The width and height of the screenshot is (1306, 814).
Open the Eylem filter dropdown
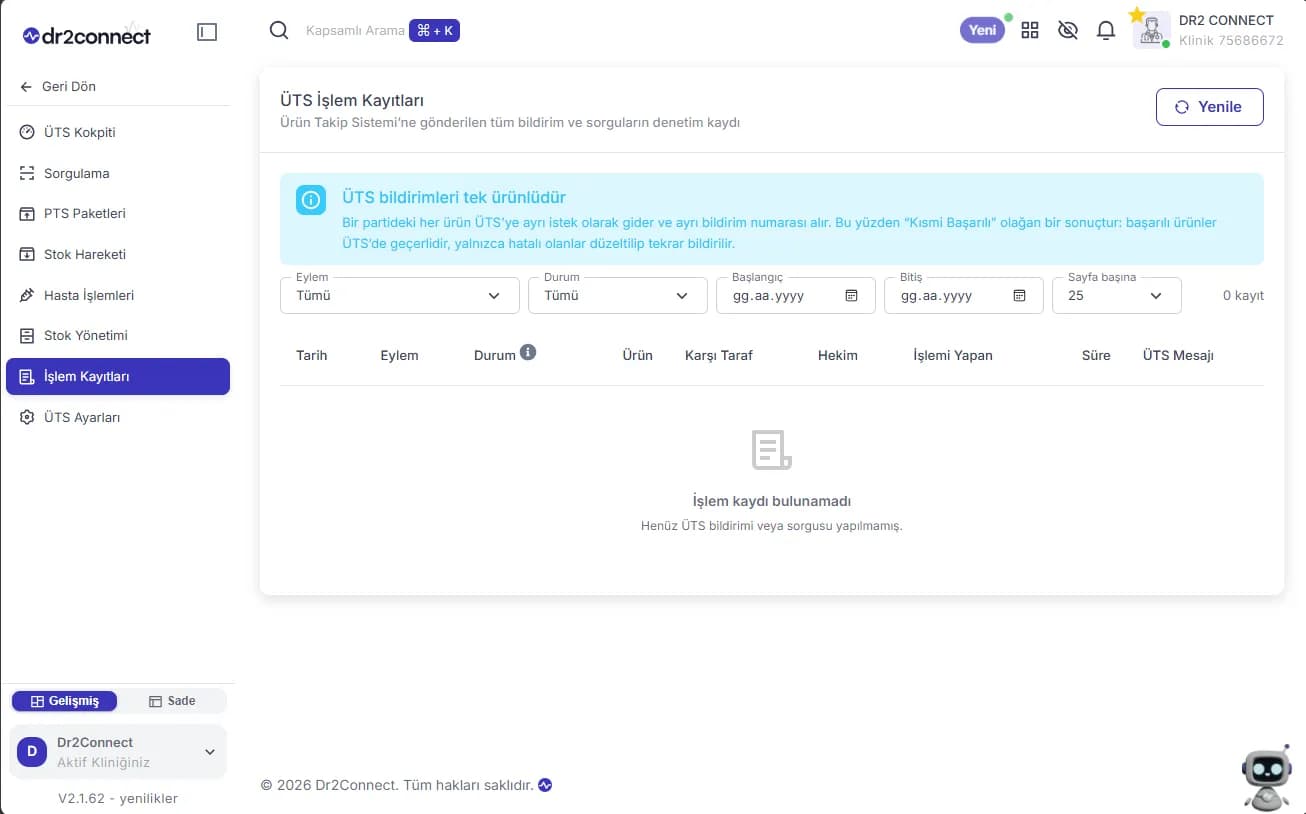pyautogui.click(x=400, y=295)
